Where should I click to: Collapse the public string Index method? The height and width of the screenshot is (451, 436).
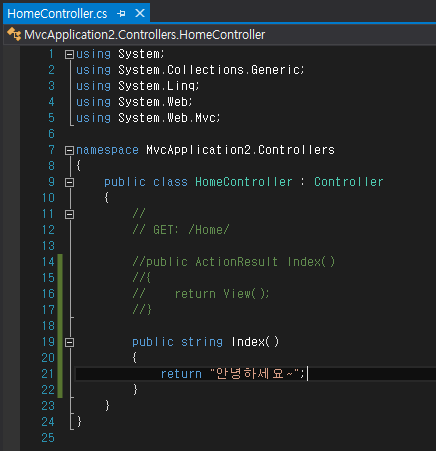click(69, 342)
